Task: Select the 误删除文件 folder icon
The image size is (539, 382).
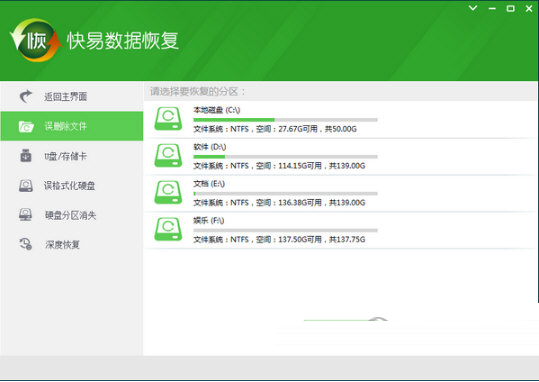Action: pyautogui.click(x=26, y=126)
